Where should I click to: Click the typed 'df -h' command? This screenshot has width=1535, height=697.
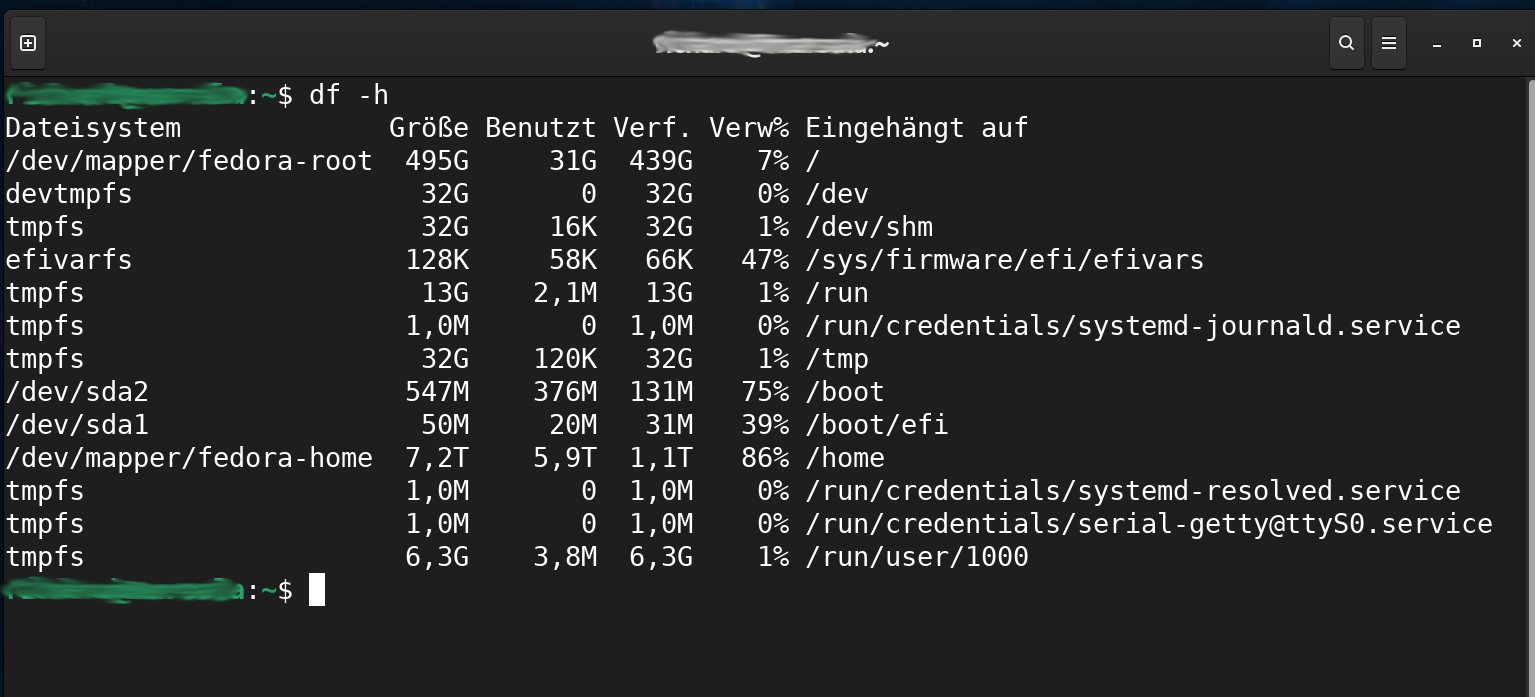click(x=349, y=95)
